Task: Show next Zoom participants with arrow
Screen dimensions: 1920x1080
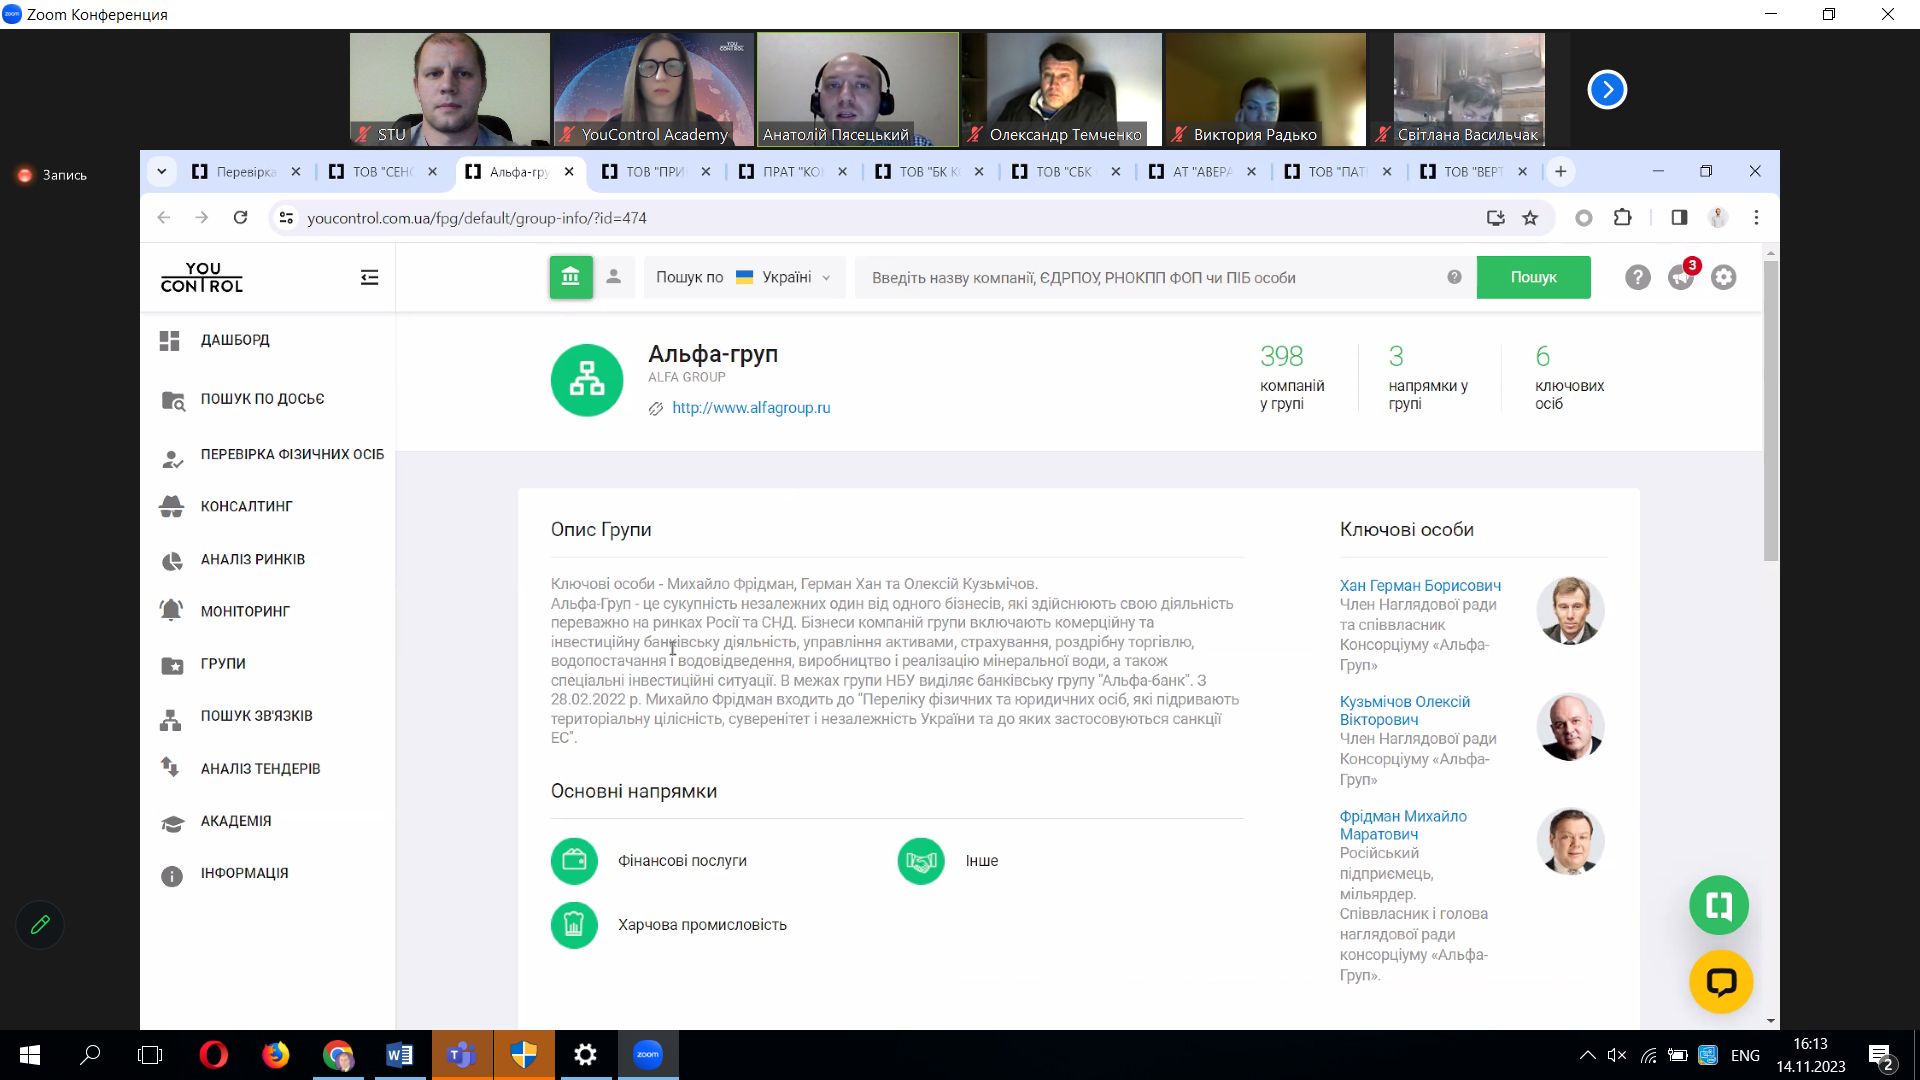Action: coord(1607,90)
